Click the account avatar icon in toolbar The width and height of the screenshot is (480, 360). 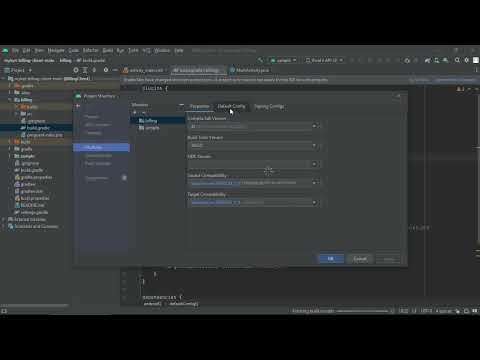tap(476, 60)
